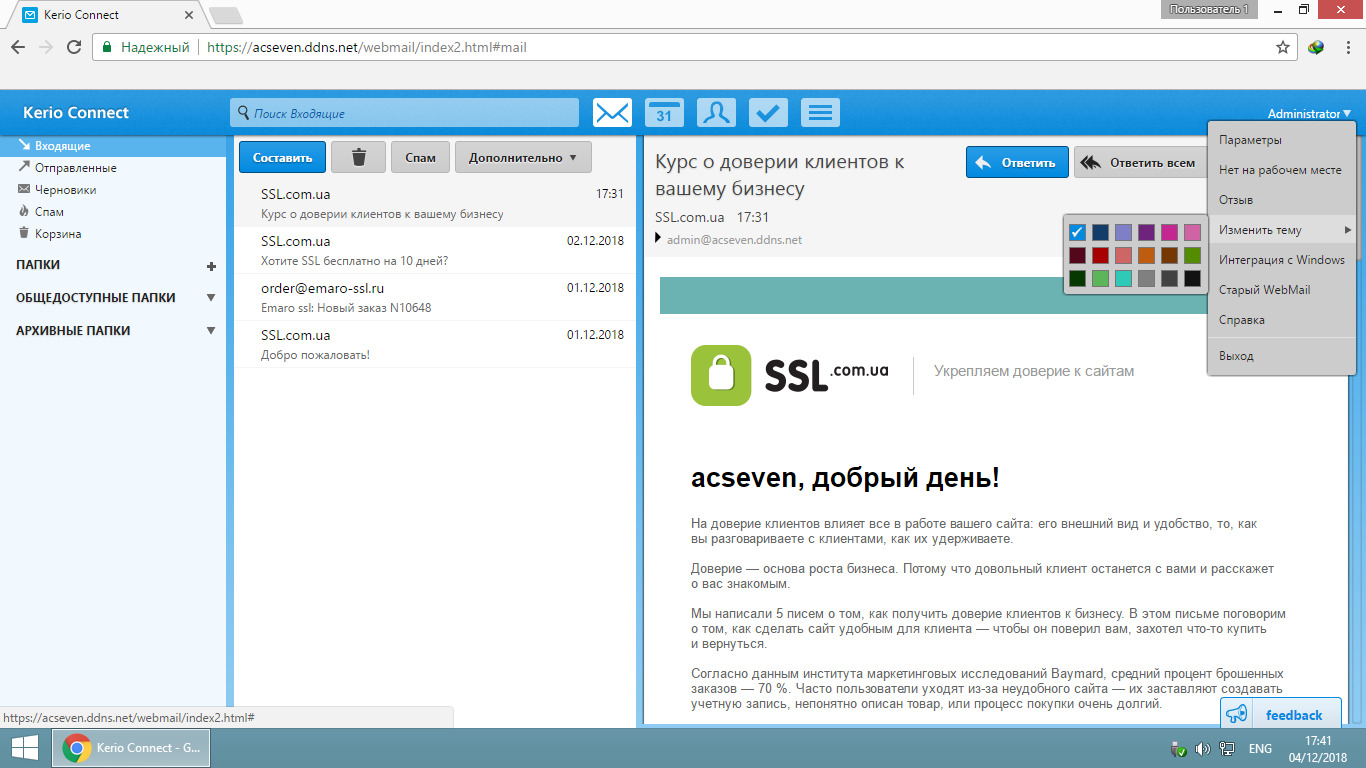Open new browser tab button

[225, 15]
